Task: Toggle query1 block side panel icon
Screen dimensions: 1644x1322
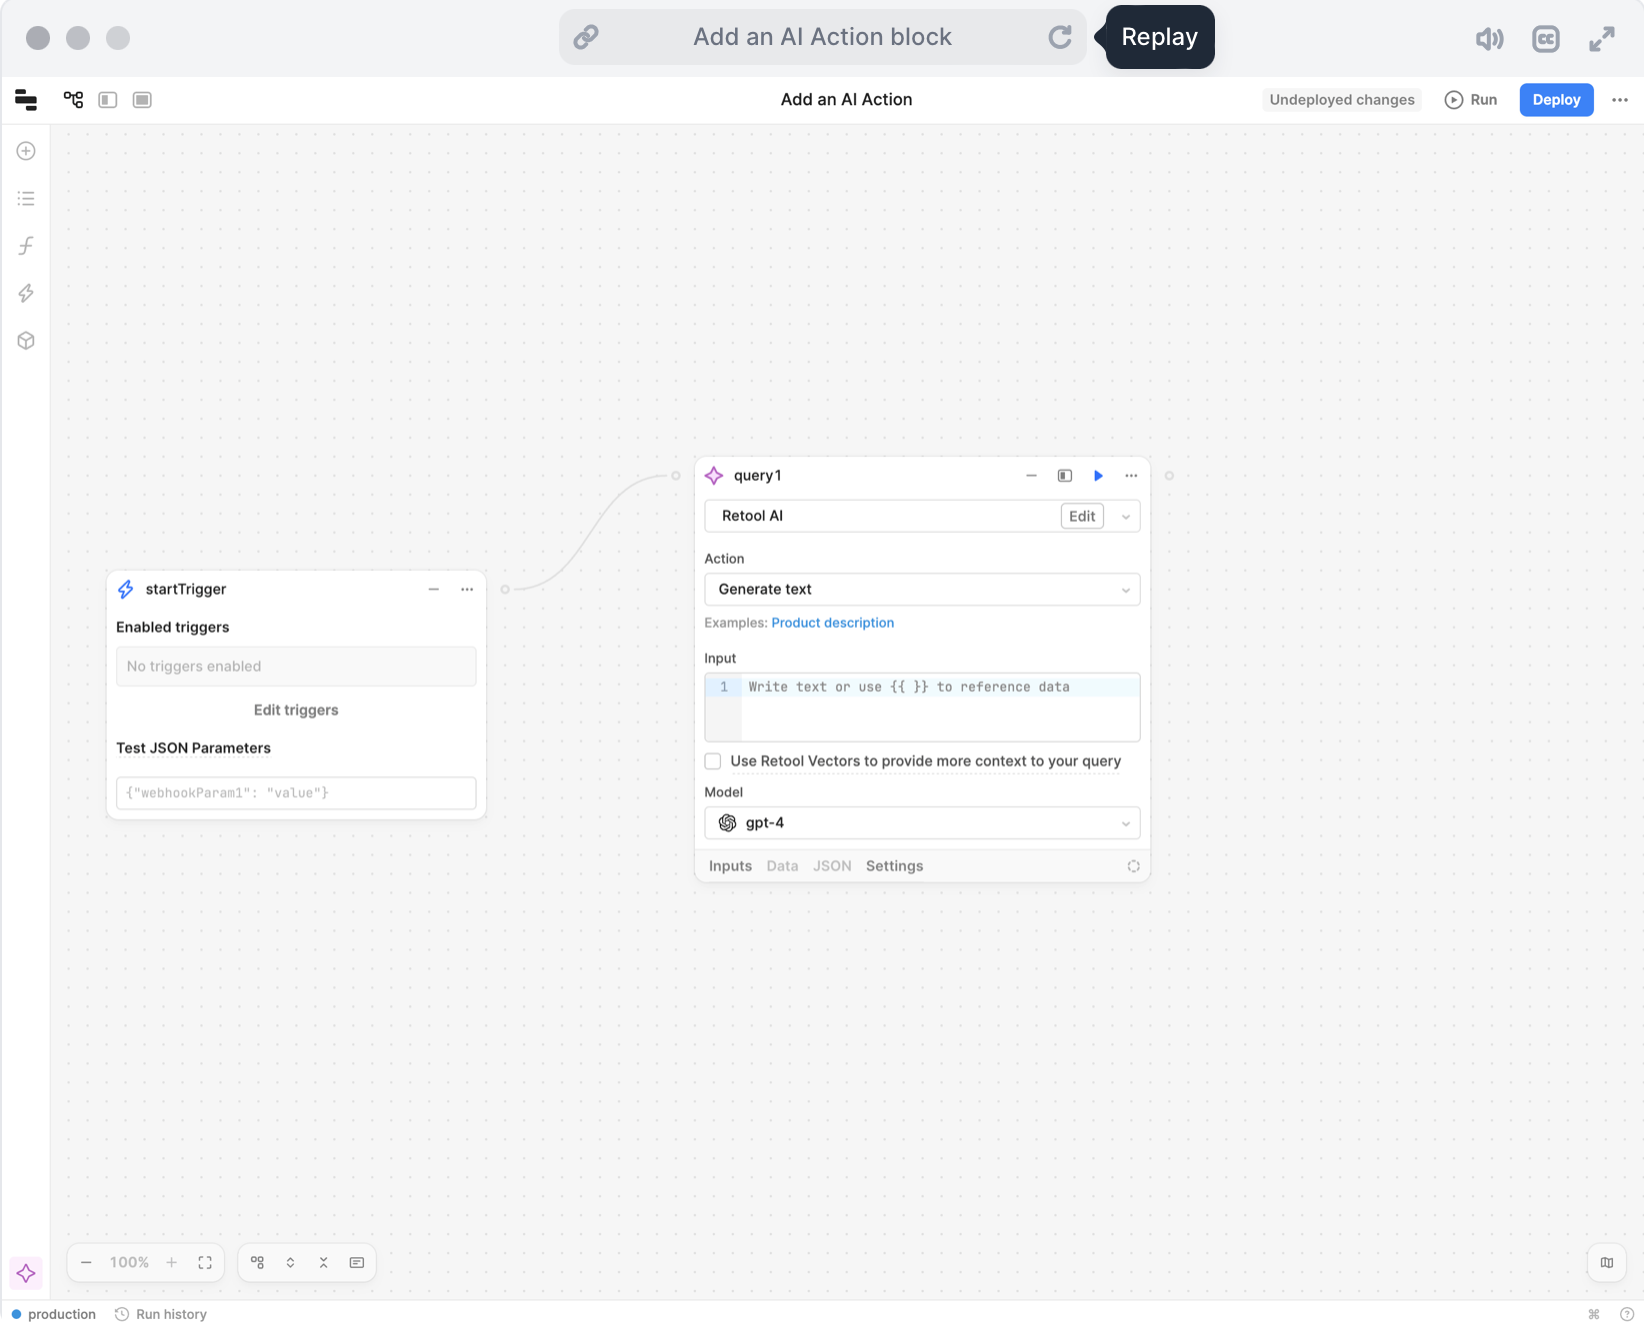Action: click(x=1065, y=476)
